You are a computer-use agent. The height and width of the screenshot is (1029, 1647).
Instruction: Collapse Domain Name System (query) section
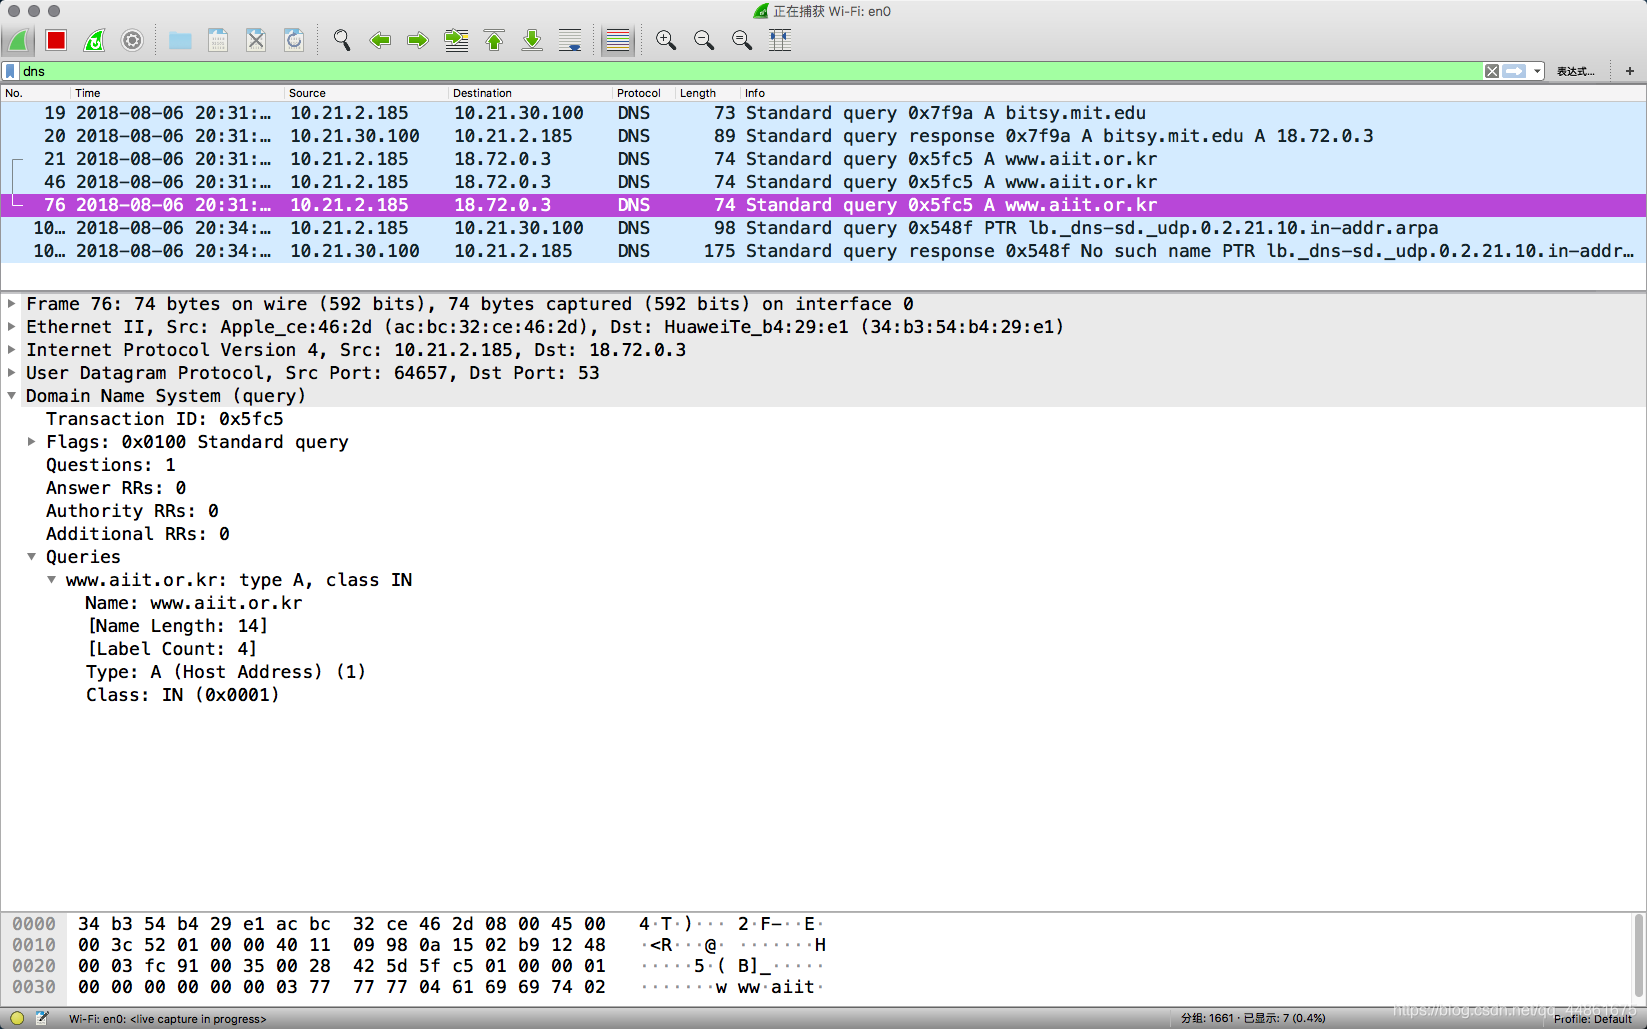point(12,395)
